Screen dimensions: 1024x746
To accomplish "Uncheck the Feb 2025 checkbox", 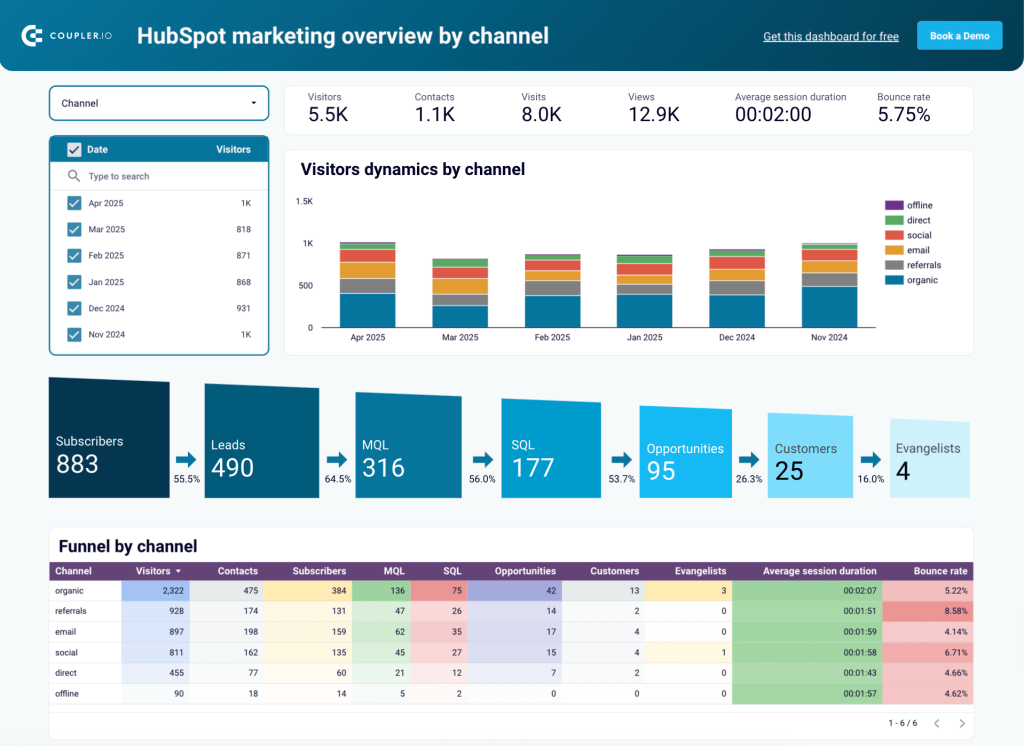I will (74, 255).
